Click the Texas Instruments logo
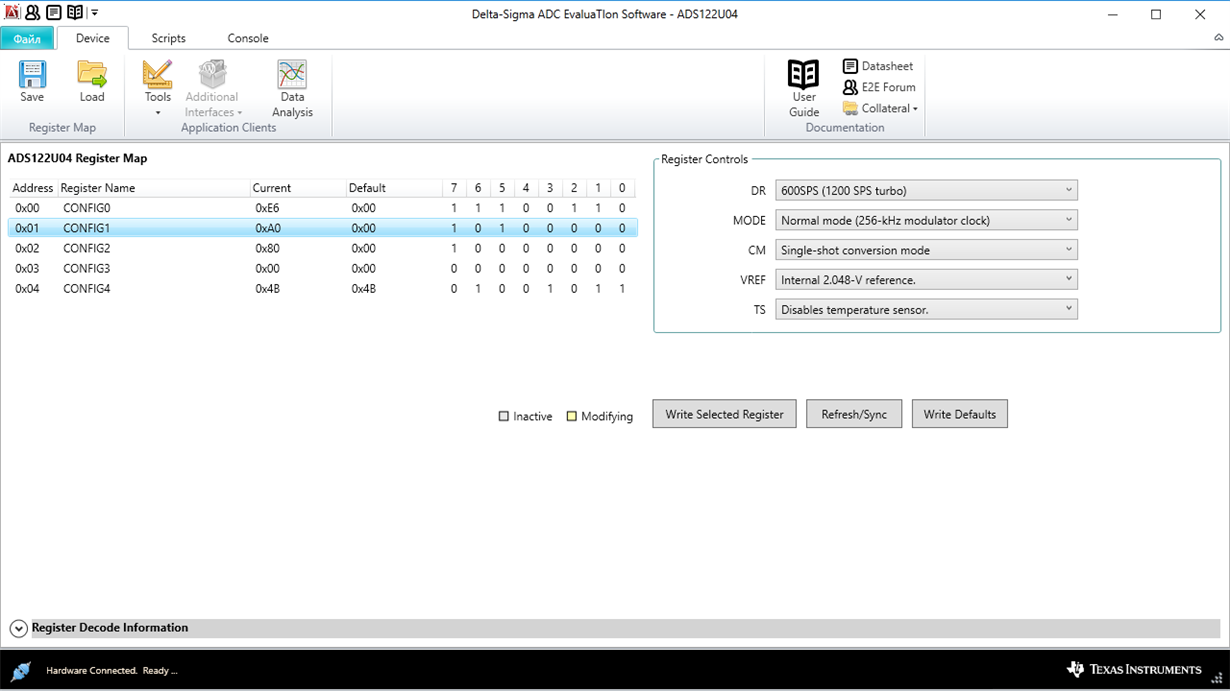 coord(1134,669)
